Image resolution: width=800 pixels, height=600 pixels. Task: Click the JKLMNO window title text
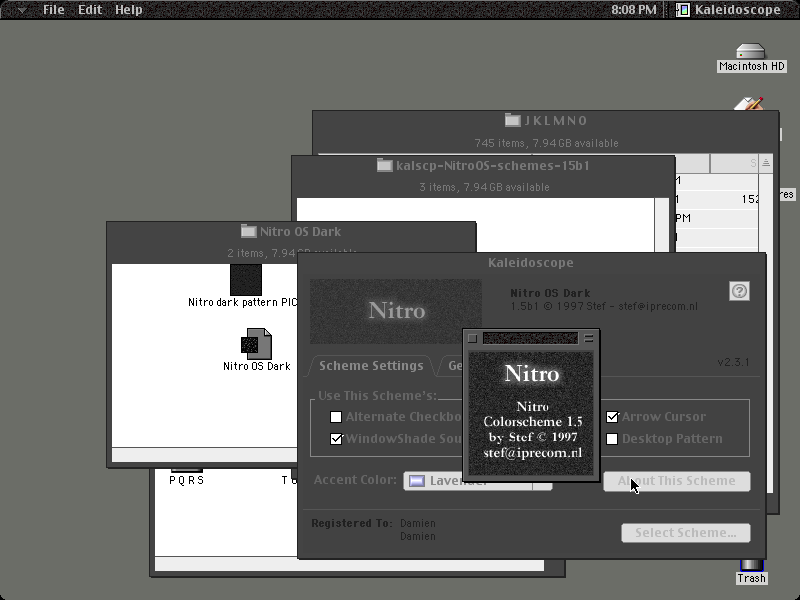coord(556,121)
